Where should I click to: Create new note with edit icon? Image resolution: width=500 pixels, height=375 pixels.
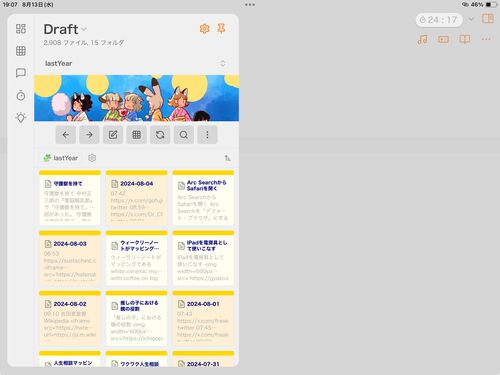tap(113, 135)
